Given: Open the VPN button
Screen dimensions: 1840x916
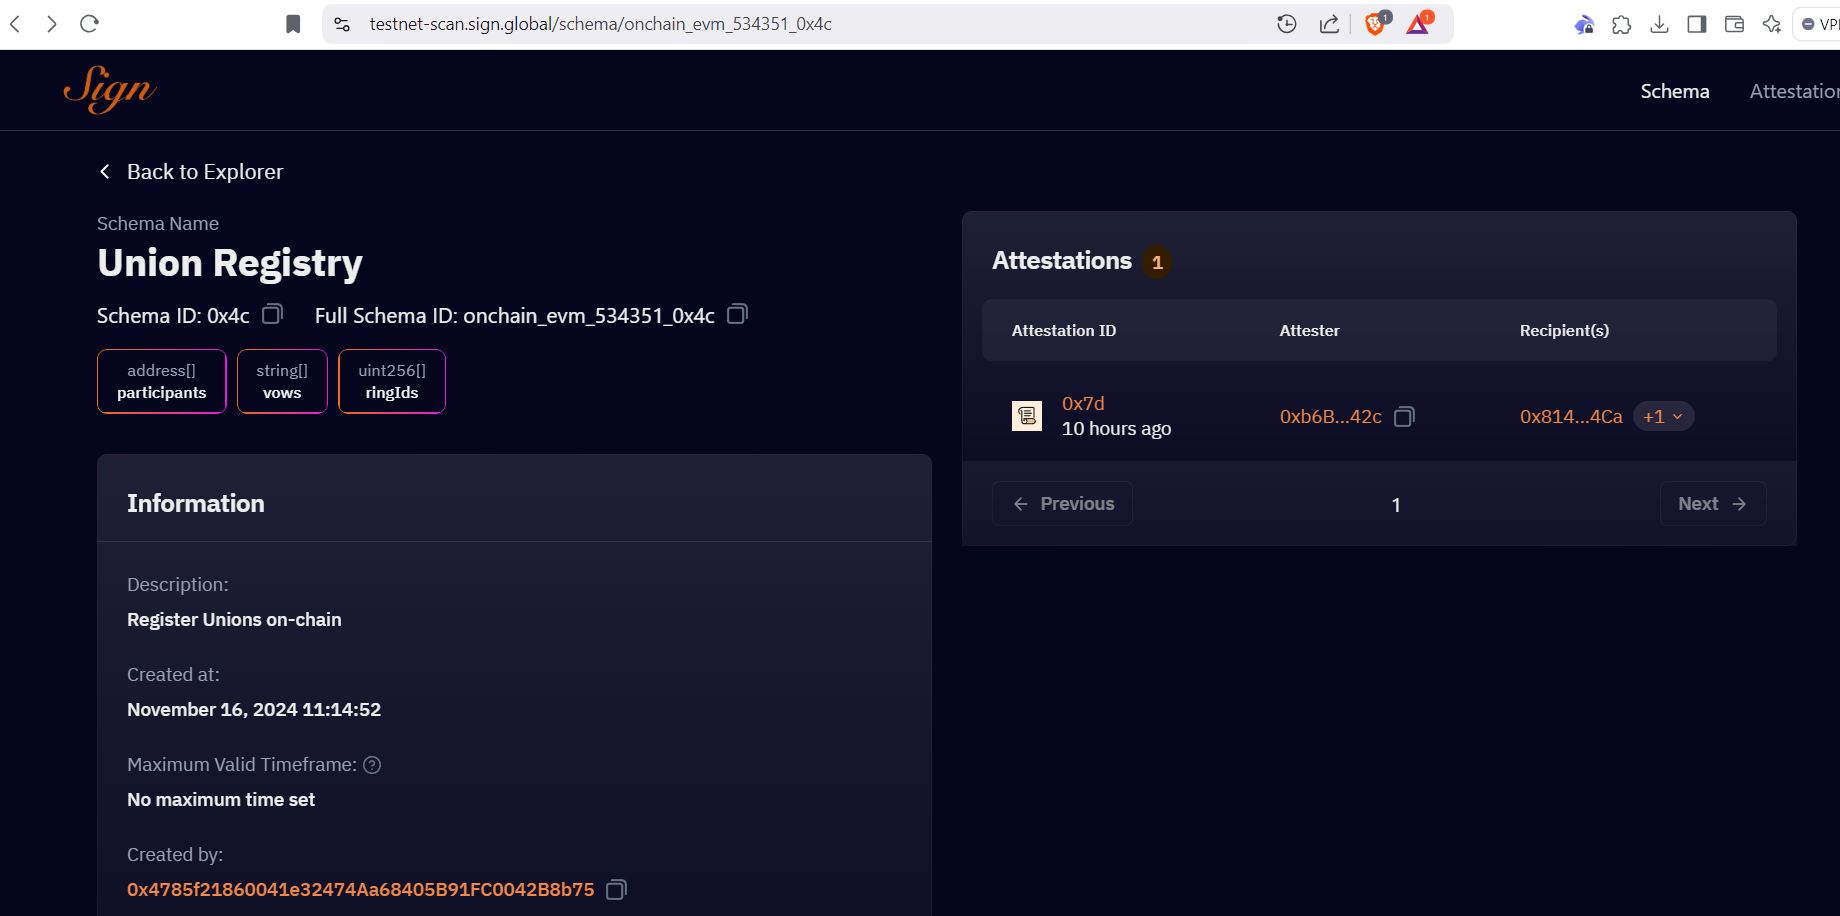Looking at the screenshot, I should (x=1818, y=24).
